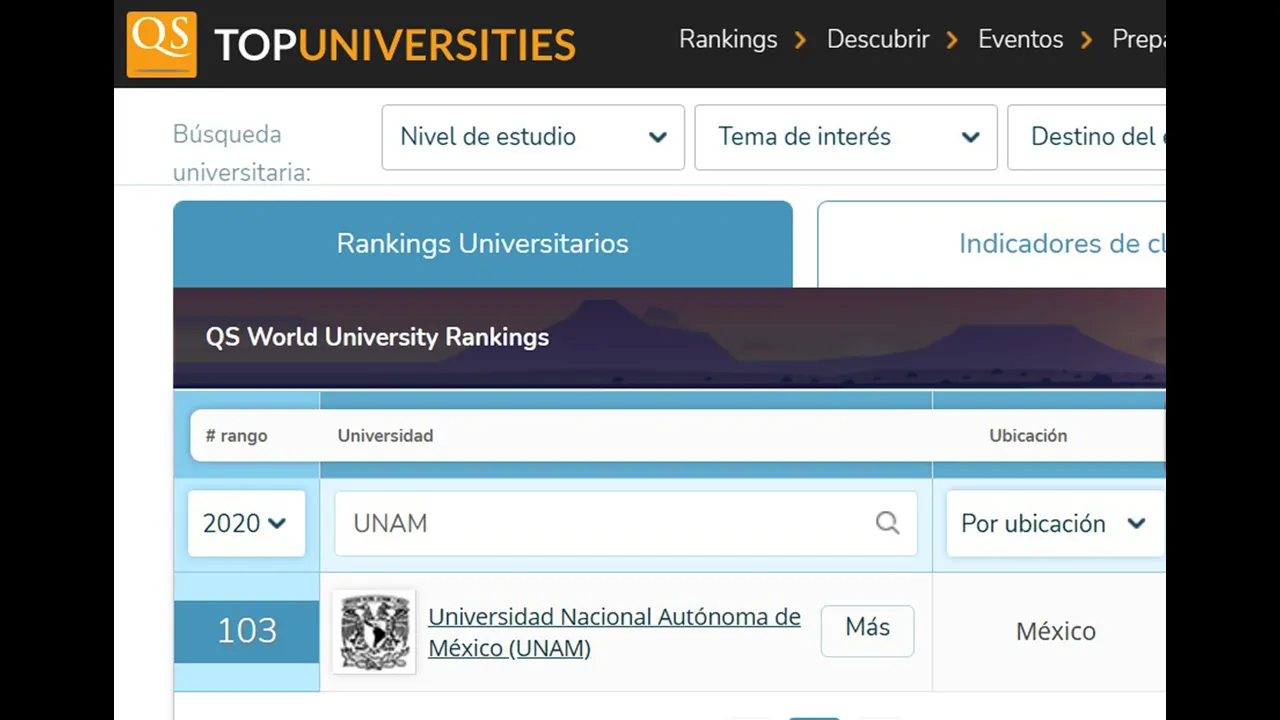This screenshot has height=720, width=1280.
Task: Click the search magnifier icon in UNAM field
Action: tap(887, 523)
